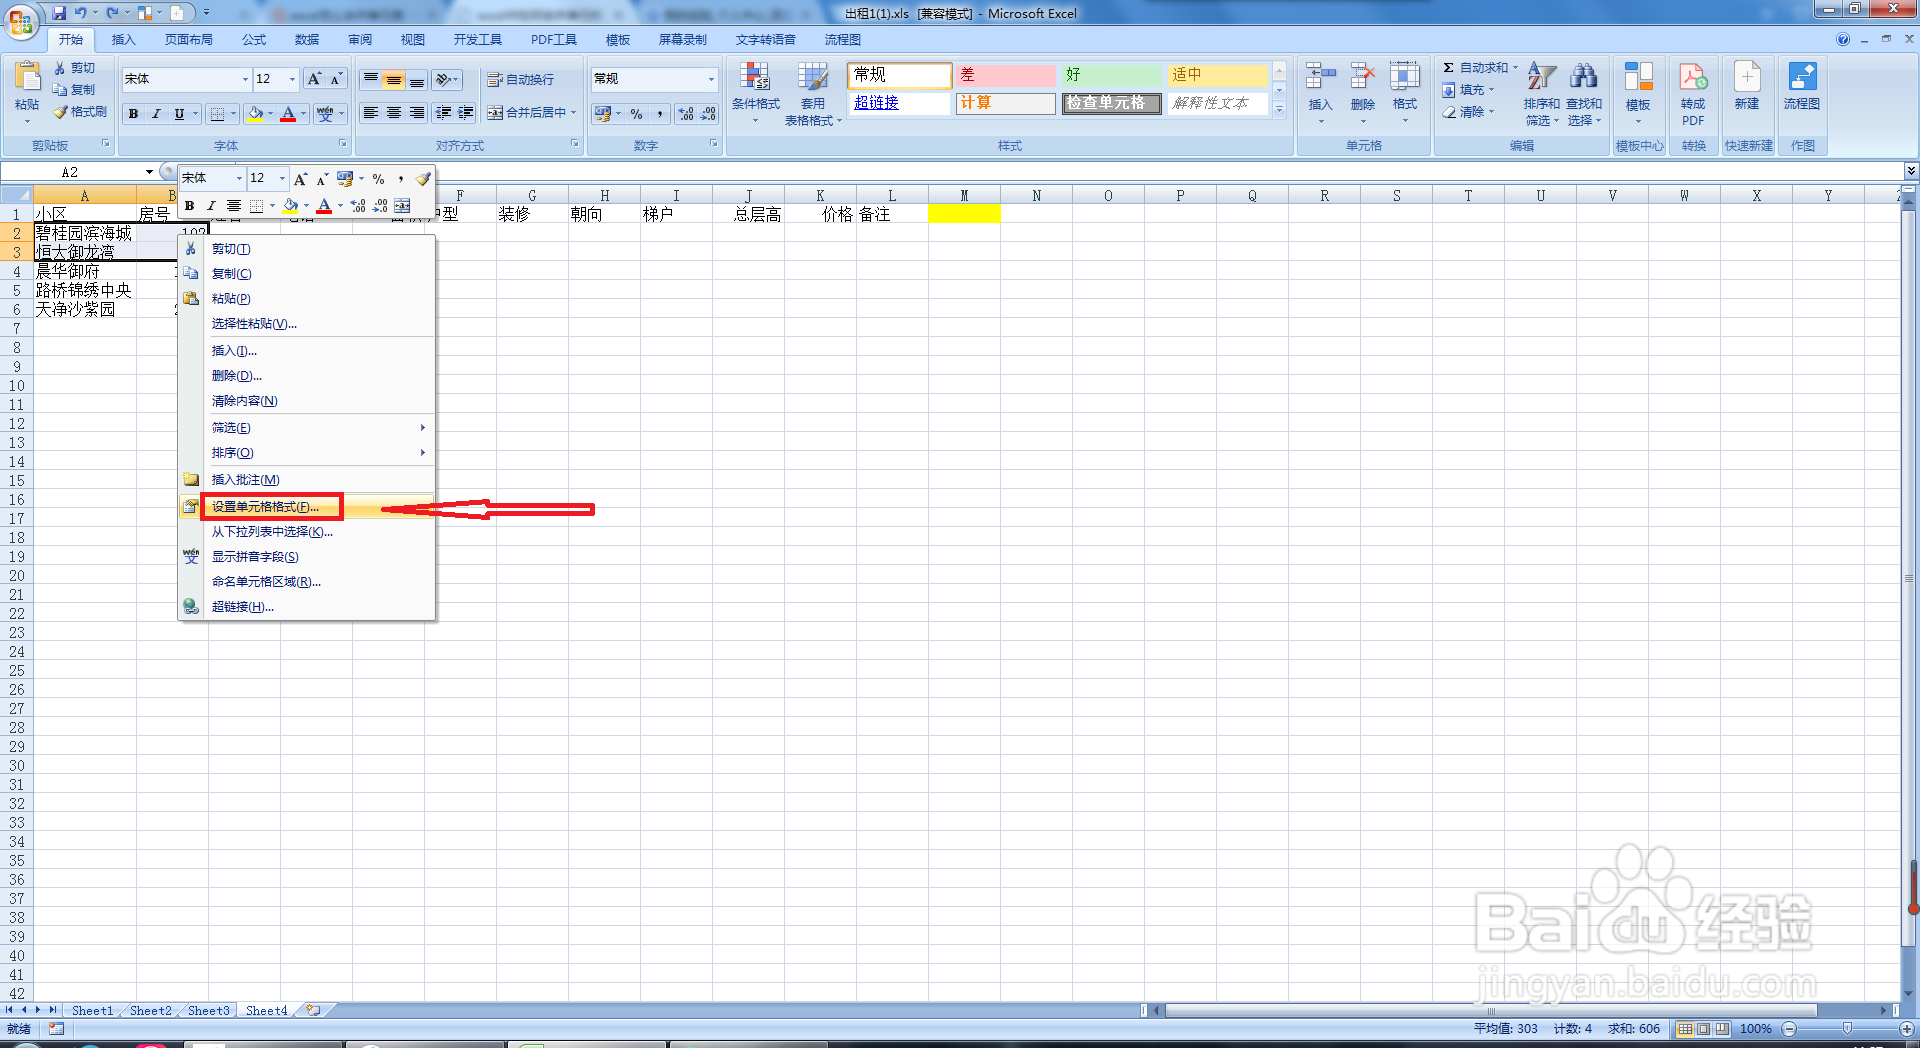Screen dimensions: 1920x1048
Task: Click the Format Painter (格式刷) brush icon
Action: pyautogui.click(x=60, y=112)
